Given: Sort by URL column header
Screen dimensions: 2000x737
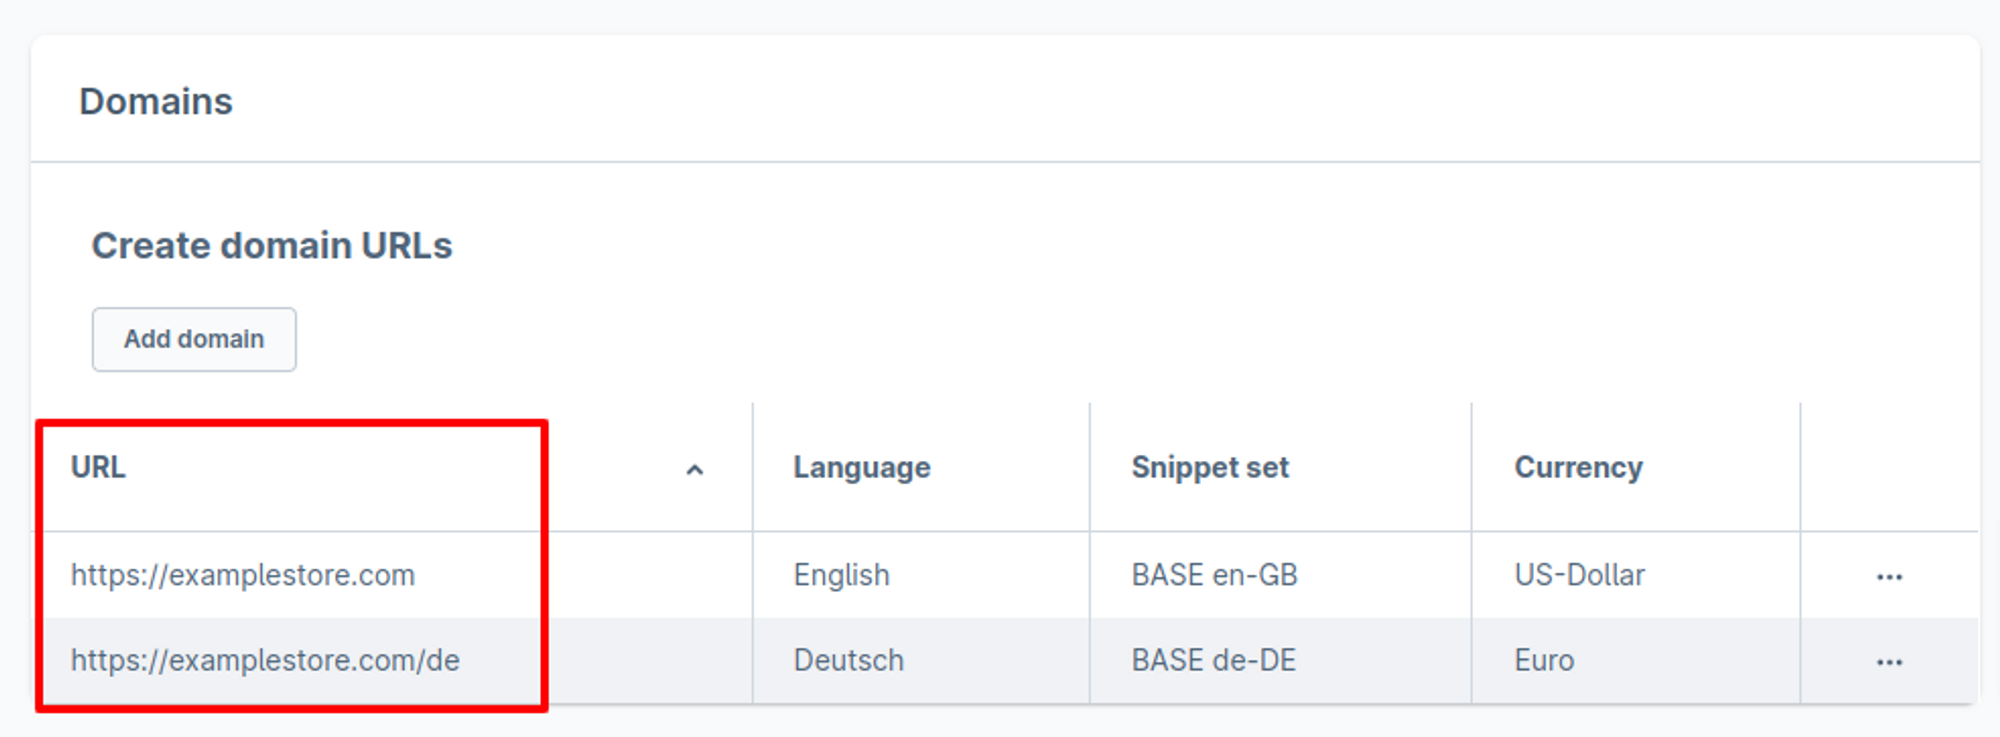Looking at the screenshot, I should click(99, 467).
